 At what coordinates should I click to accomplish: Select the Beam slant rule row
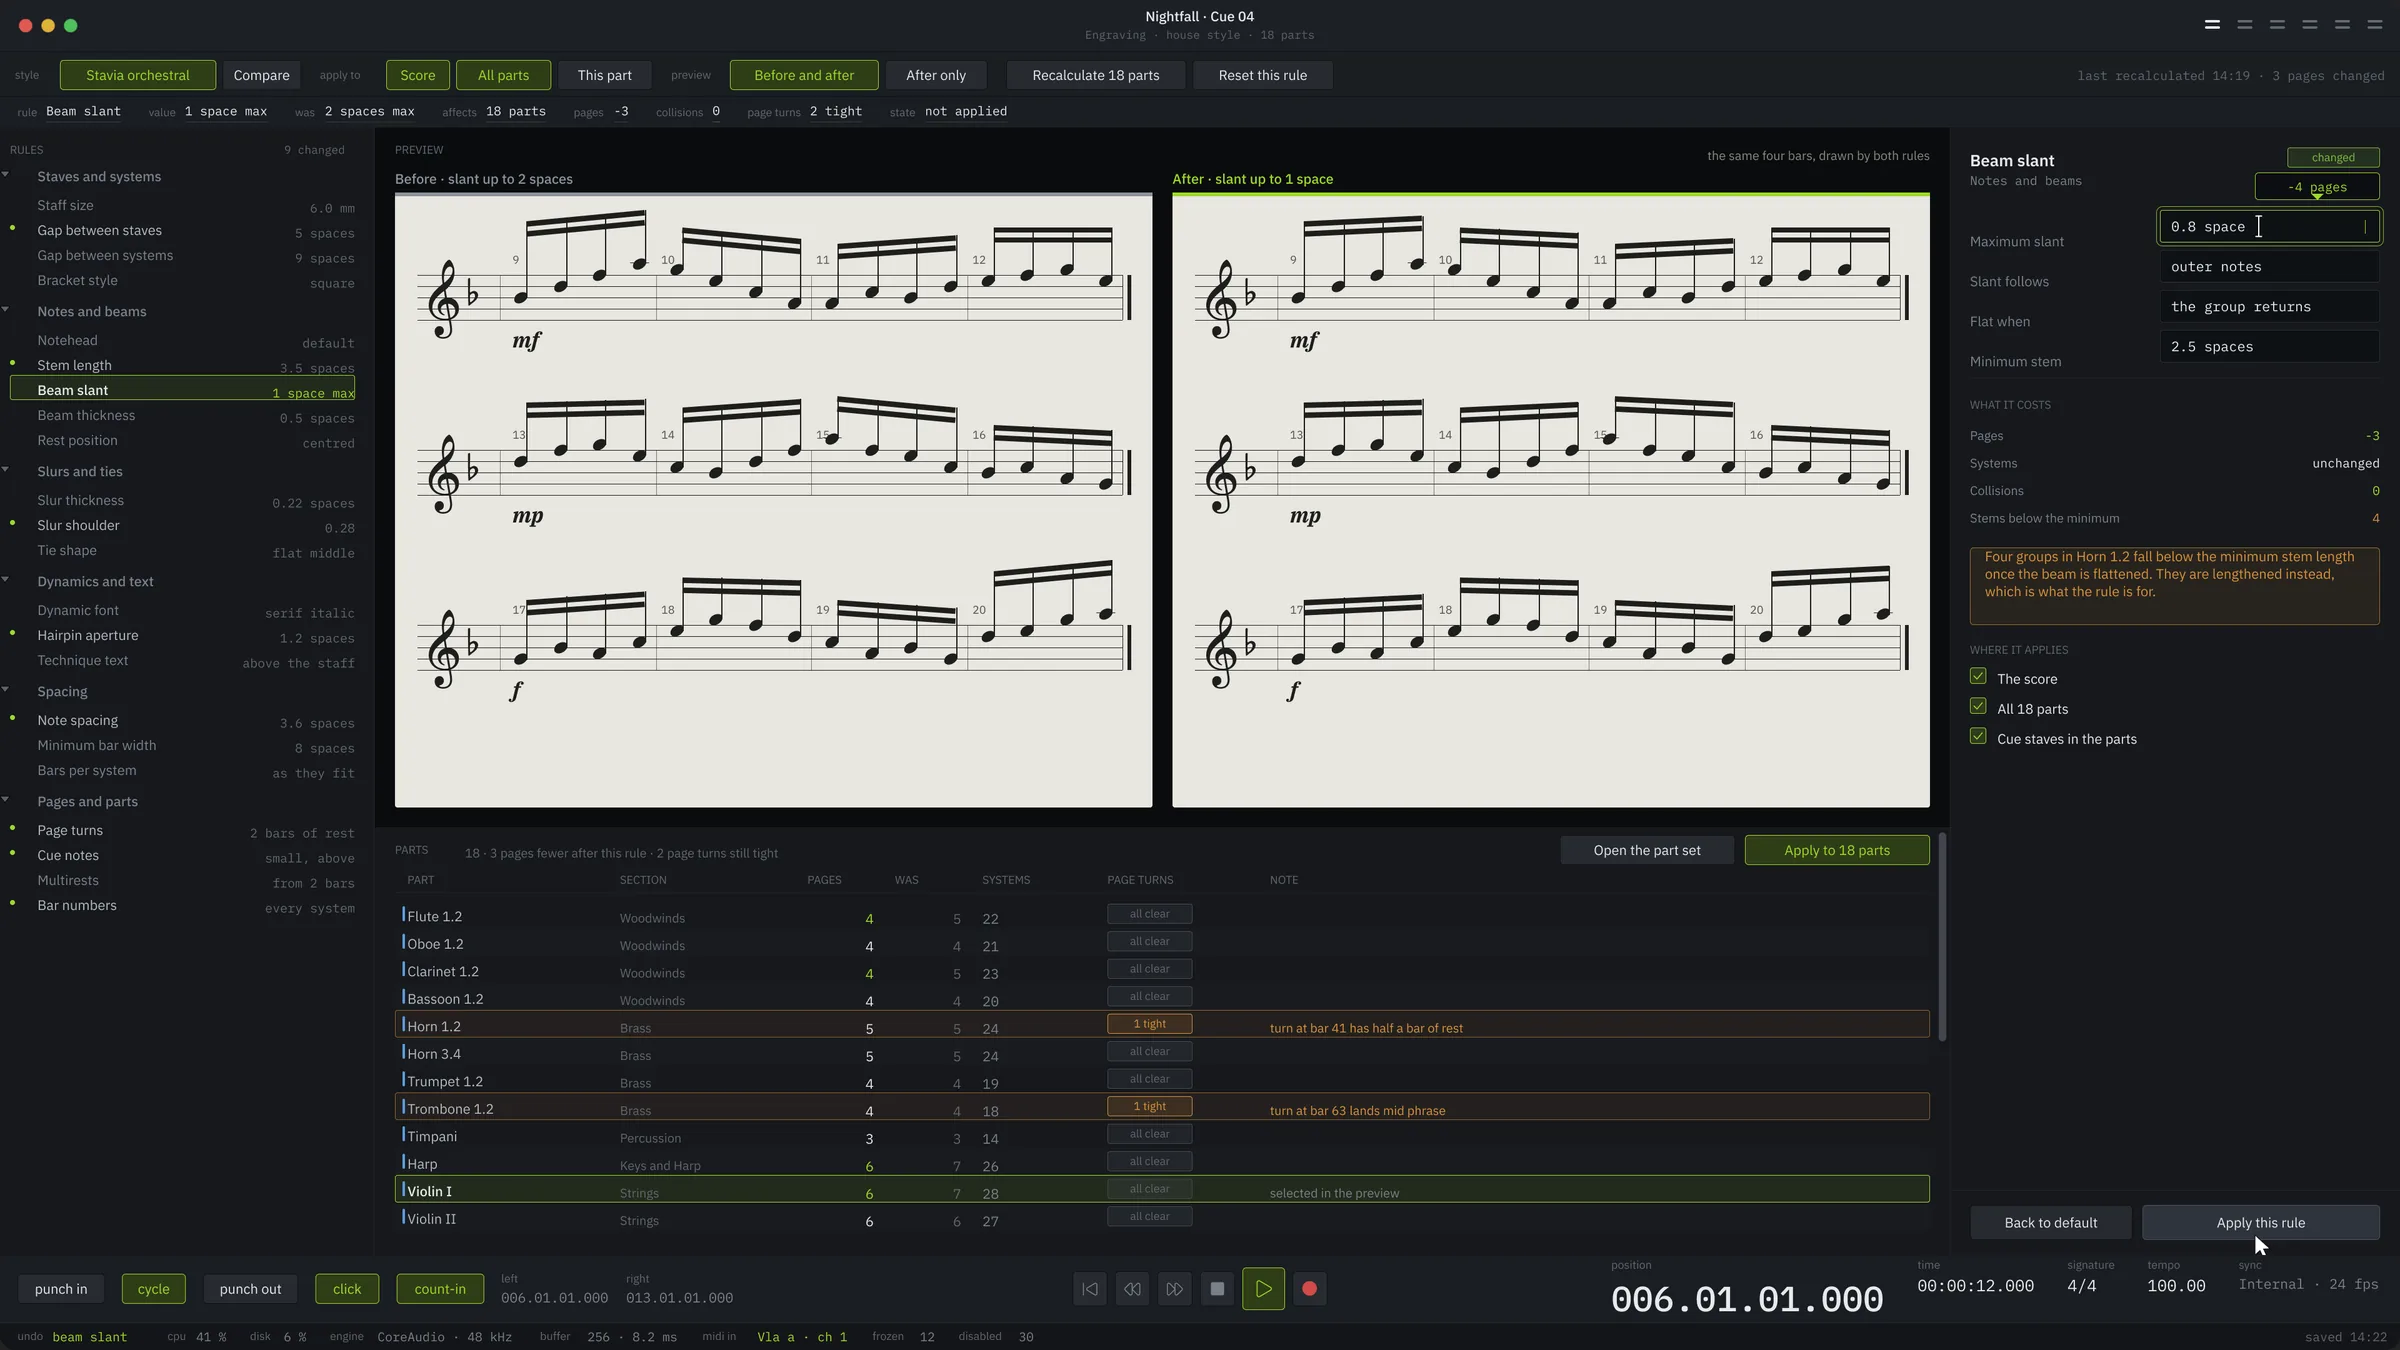click(x=182, y=390)
